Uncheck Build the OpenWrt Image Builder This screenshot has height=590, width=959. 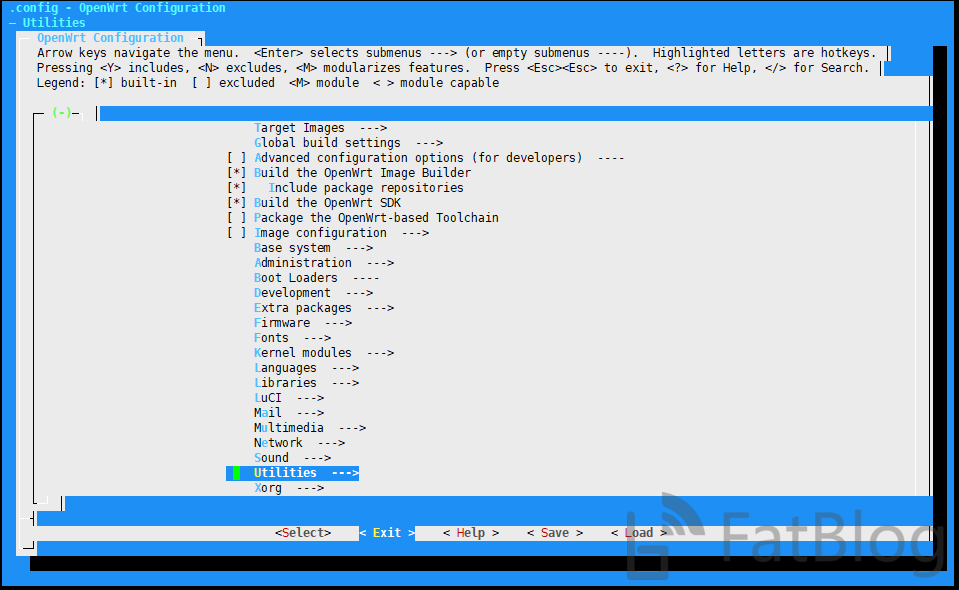click(237, 173)
